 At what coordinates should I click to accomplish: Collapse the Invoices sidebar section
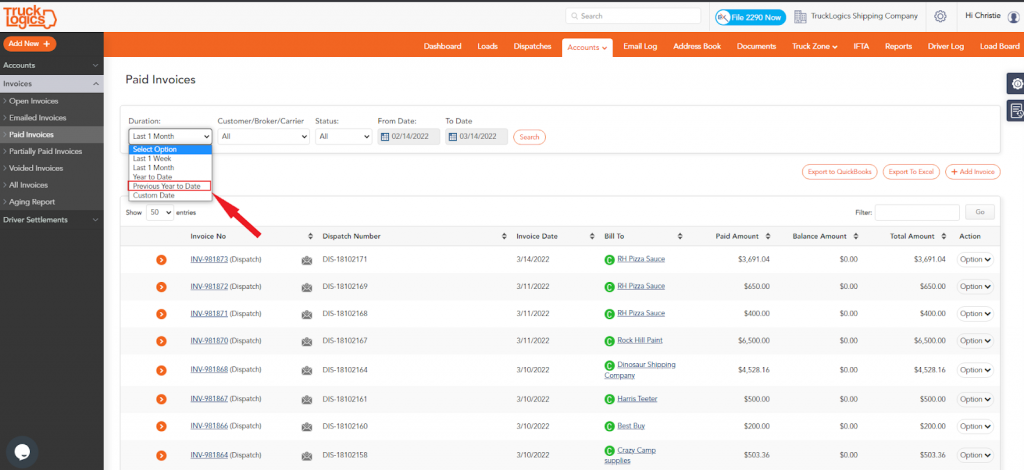(x=52, y=84)
